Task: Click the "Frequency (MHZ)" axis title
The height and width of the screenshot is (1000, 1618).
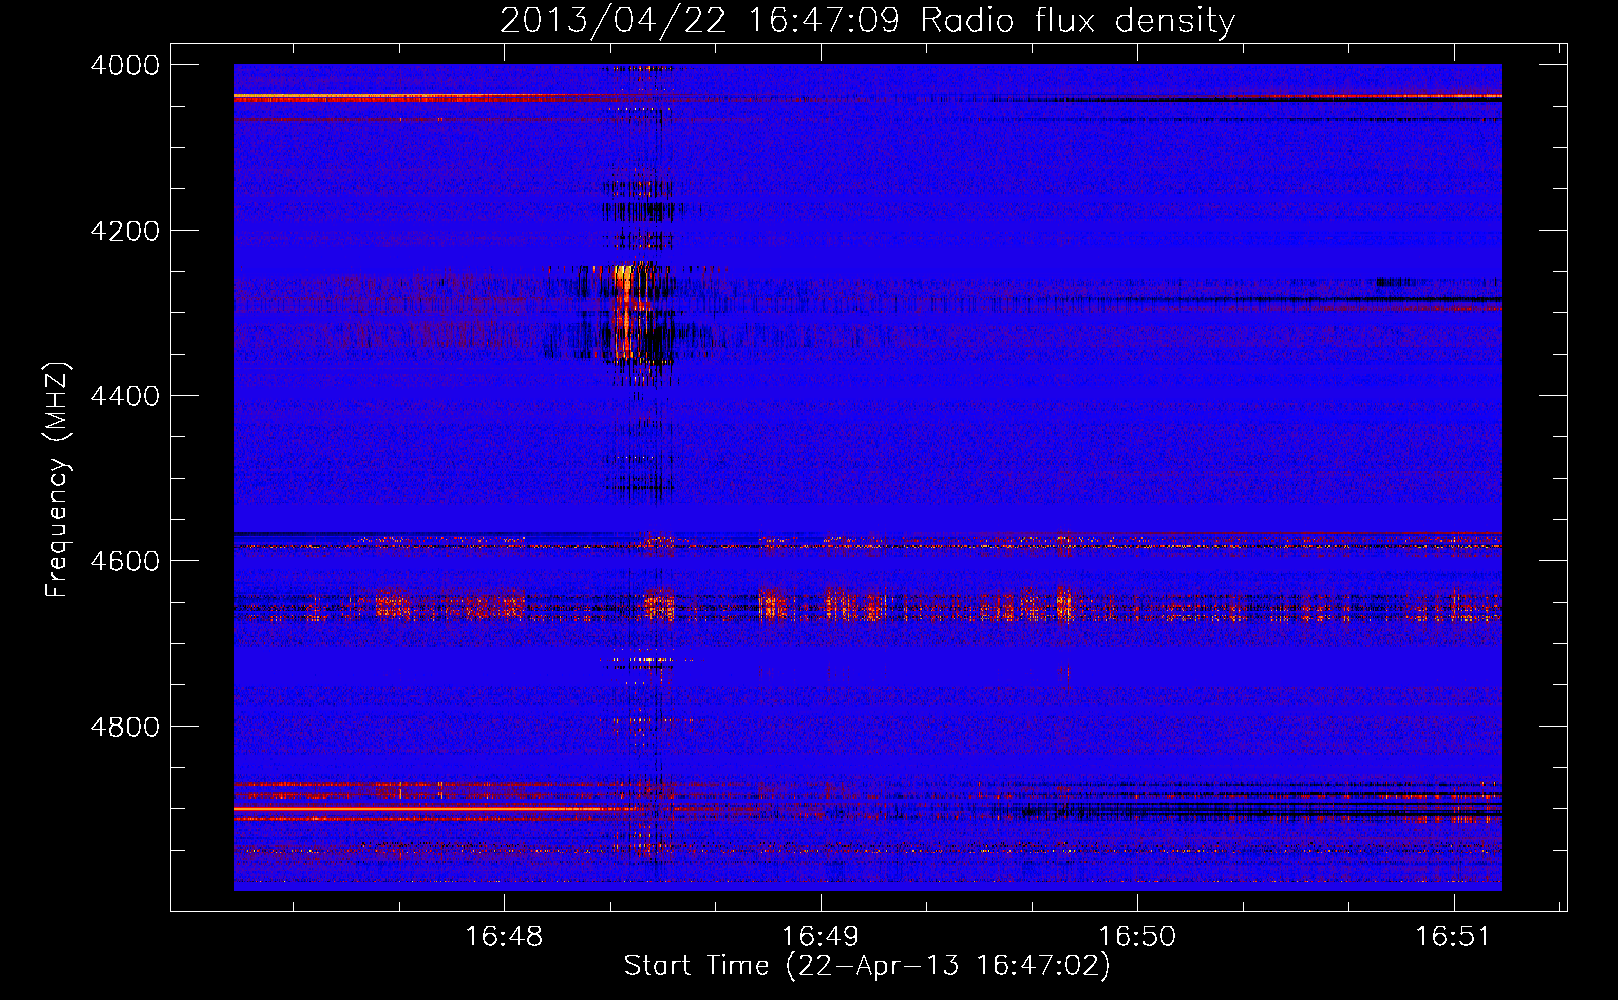Action: (57, 479)
